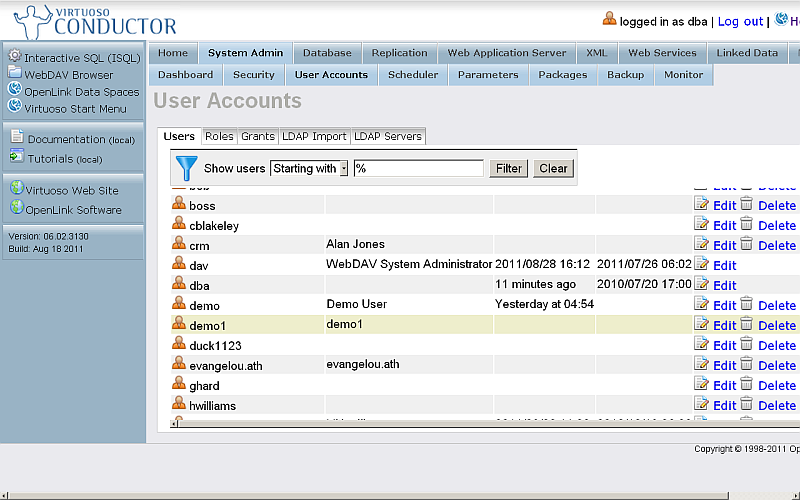Click the XML menu tab
This screenshot has width=800, height=500.
596,53
